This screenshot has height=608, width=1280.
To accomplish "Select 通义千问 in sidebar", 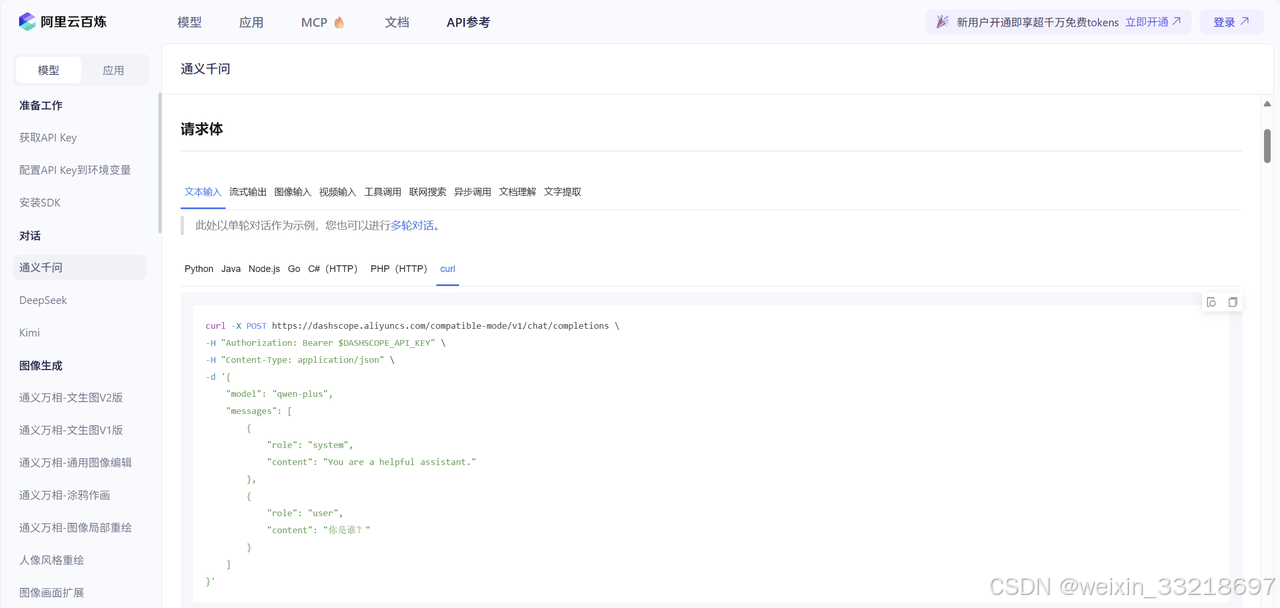I will point(80,267).
